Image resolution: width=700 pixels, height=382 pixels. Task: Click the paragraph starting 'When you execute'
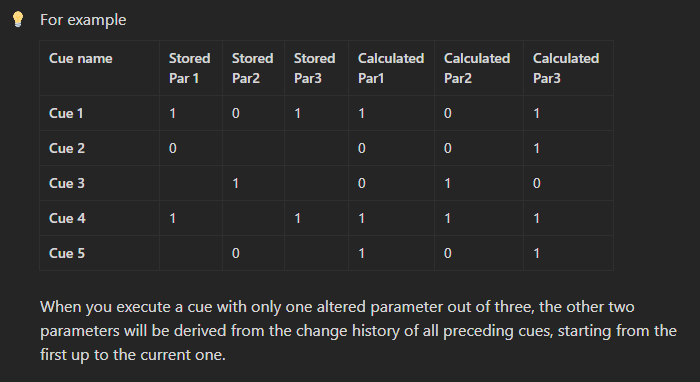(358, 331)
